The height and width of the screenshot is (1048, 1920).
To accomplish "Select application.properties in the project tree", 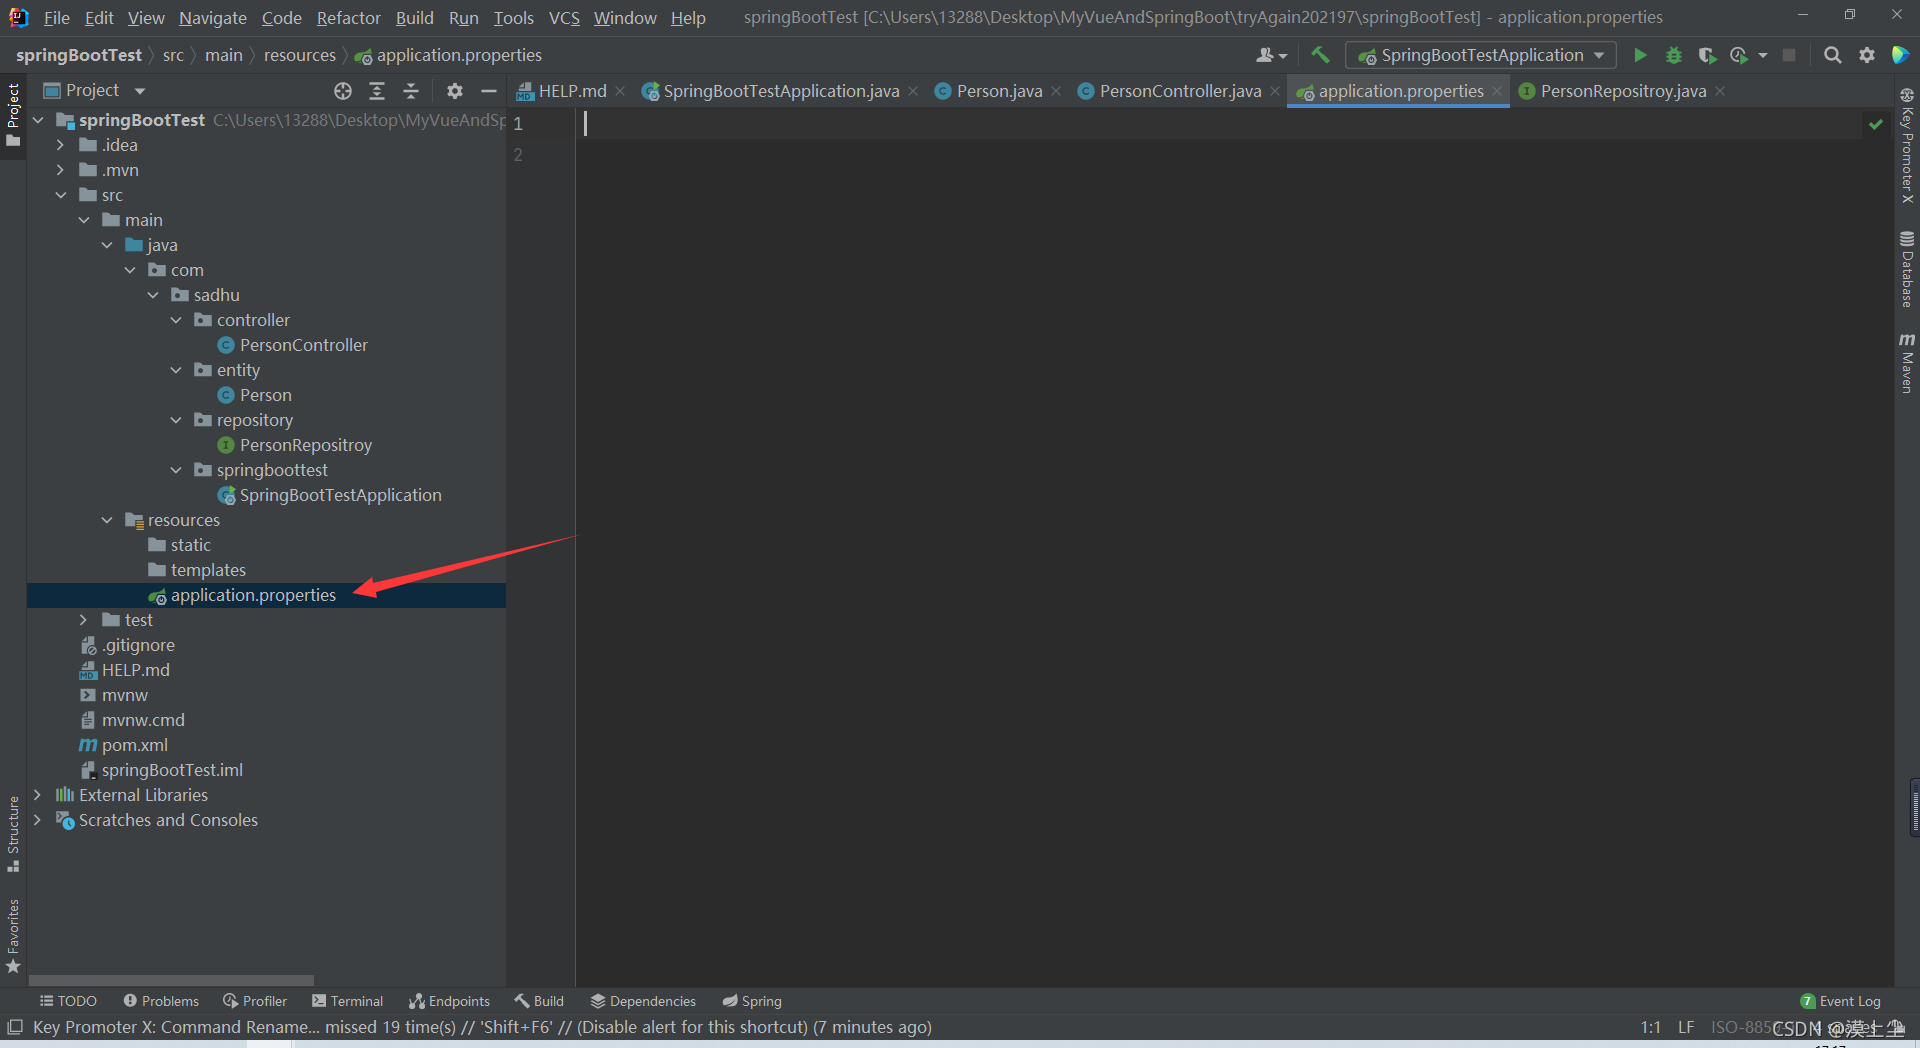I will [253, 595].
